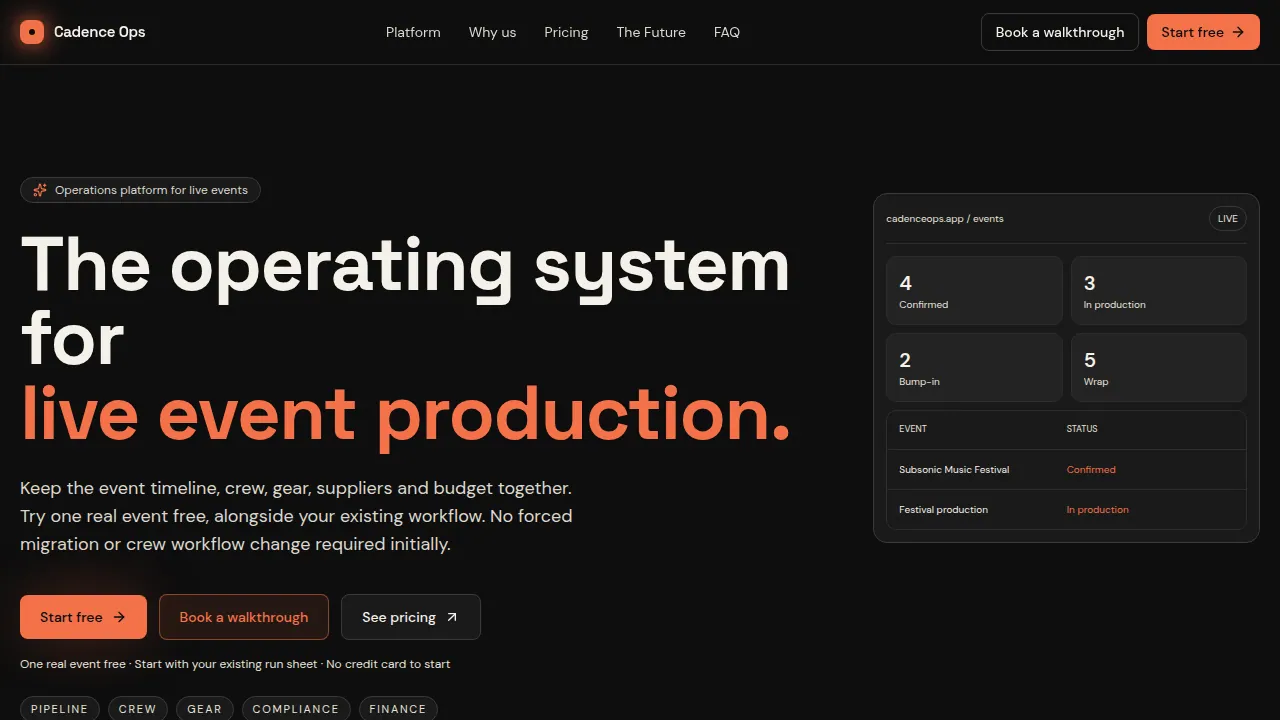Viewport: 1280px width, 720px height.
Task: Click Book a walkthrough in the header
Action: click(x=1060, y=32)
